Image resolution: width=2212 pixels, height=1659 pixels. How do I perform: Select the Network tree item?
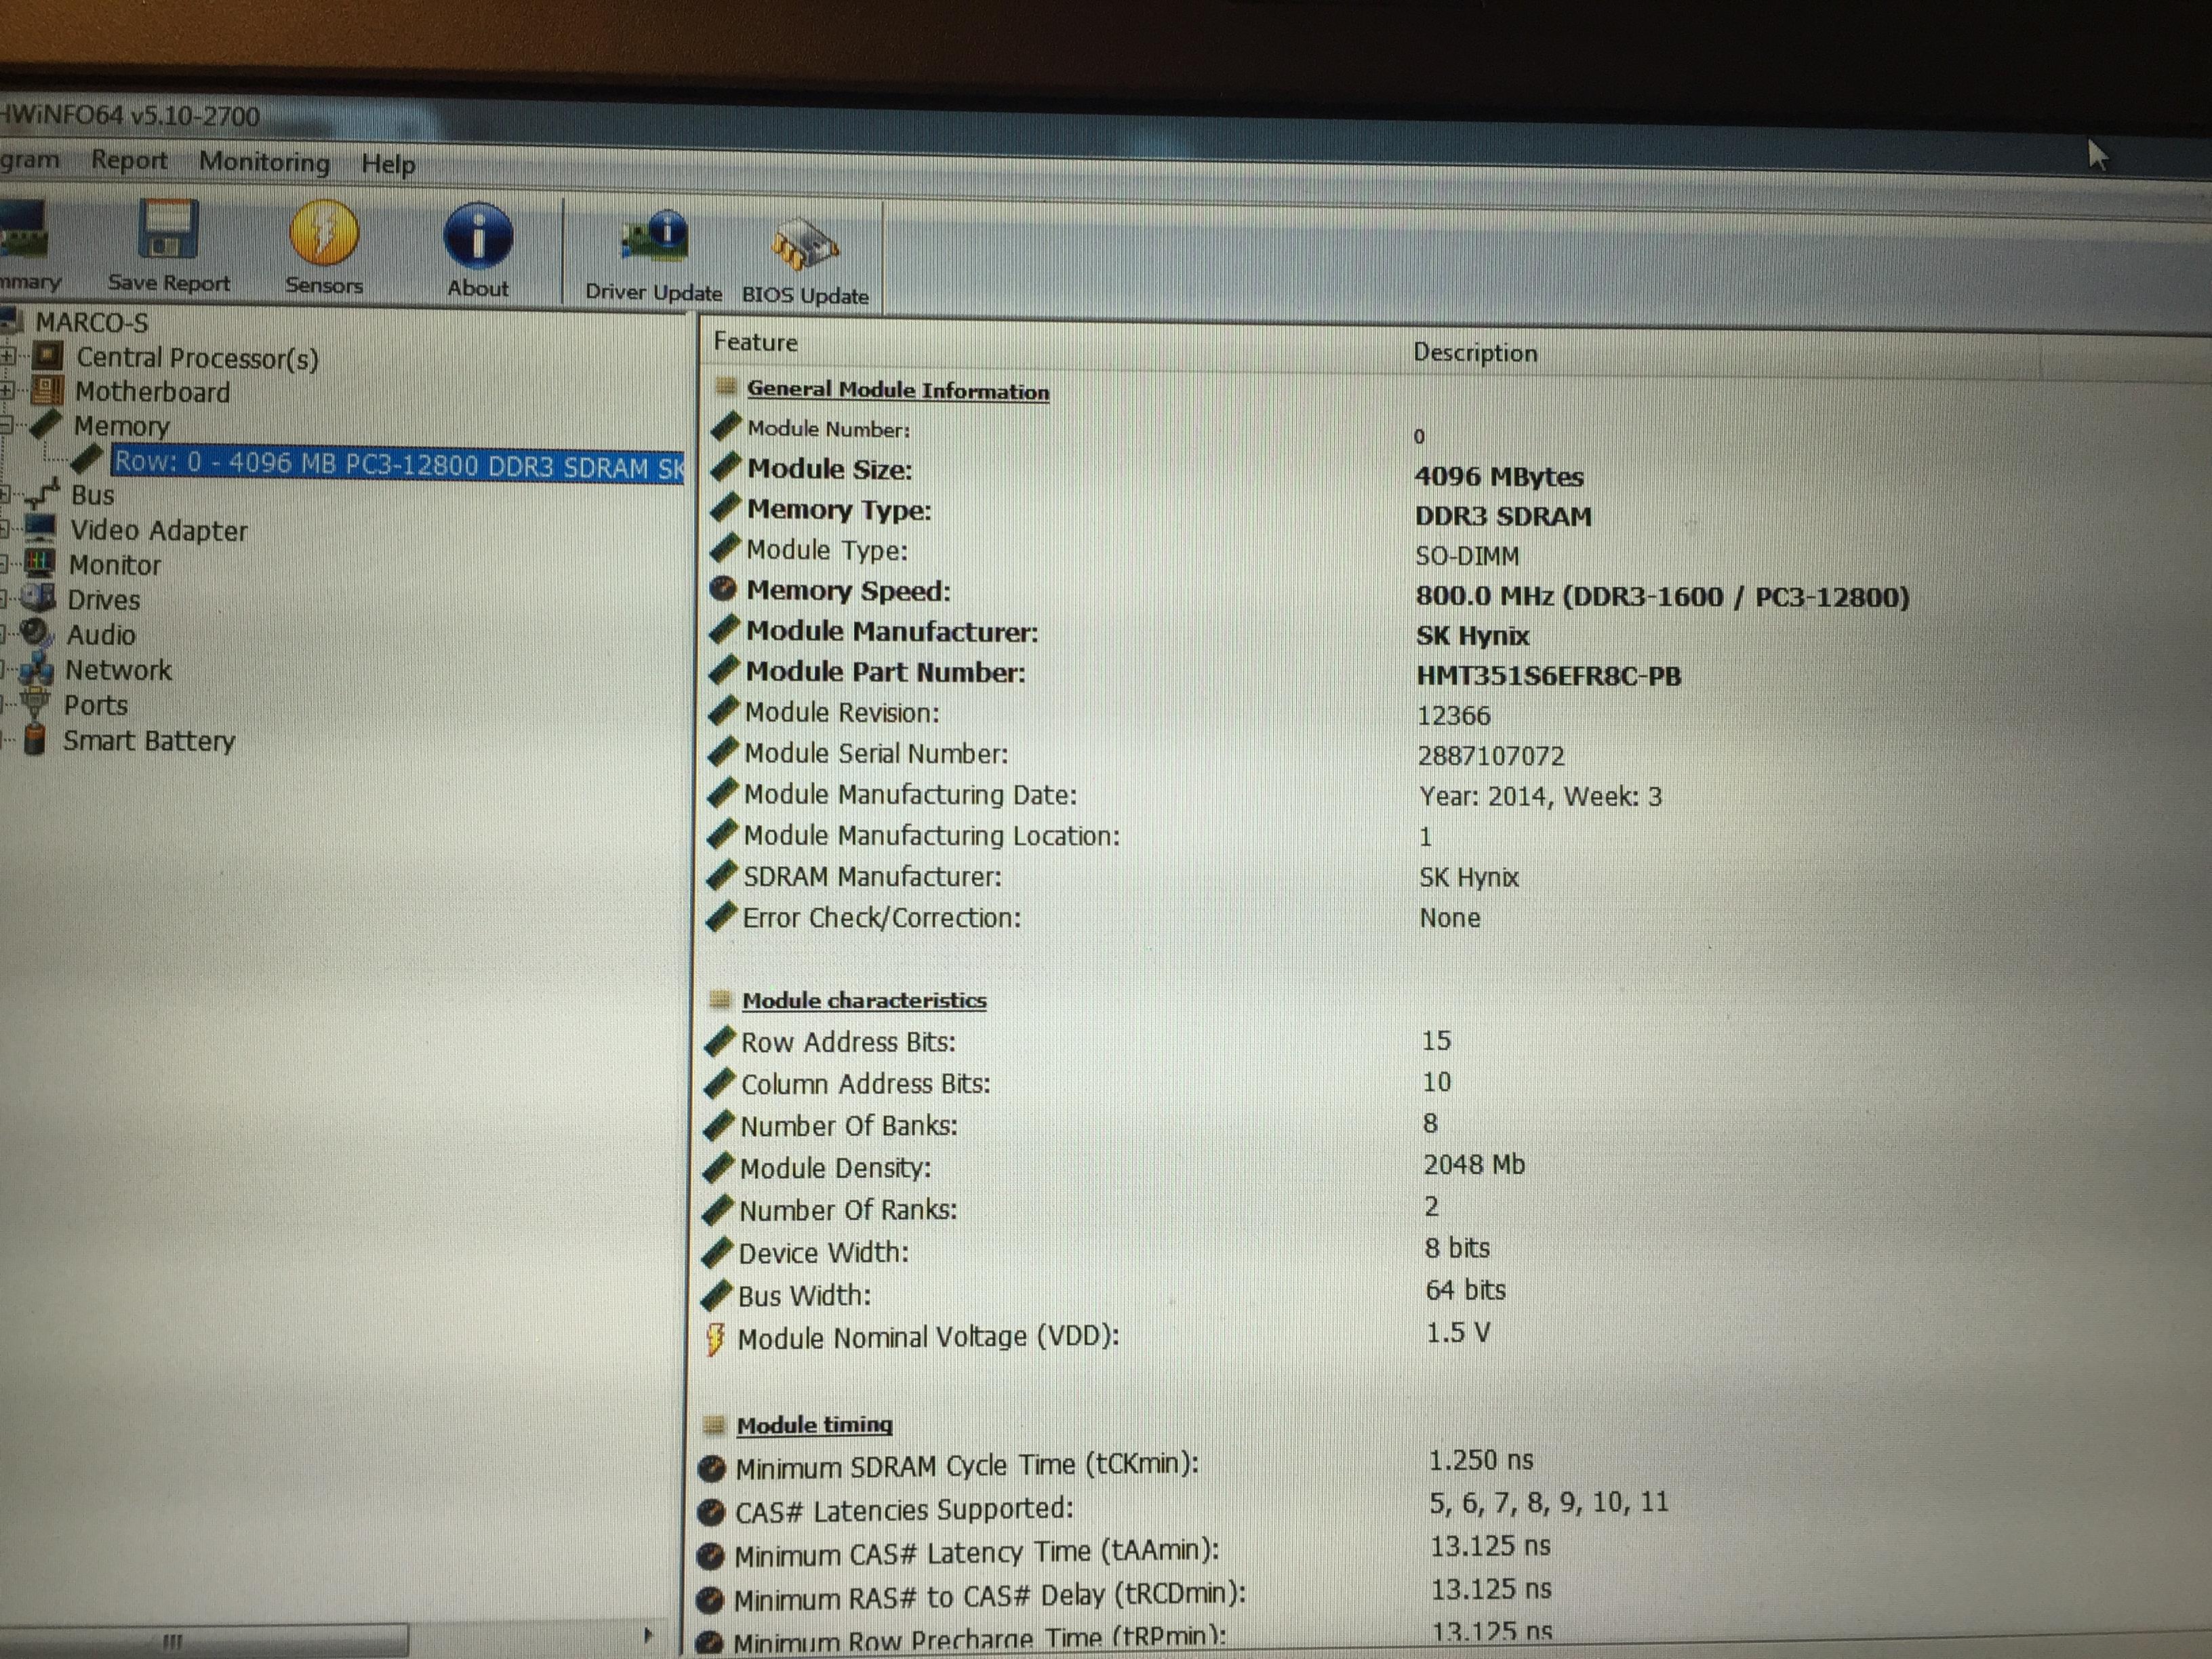click(x=118, y=670)
